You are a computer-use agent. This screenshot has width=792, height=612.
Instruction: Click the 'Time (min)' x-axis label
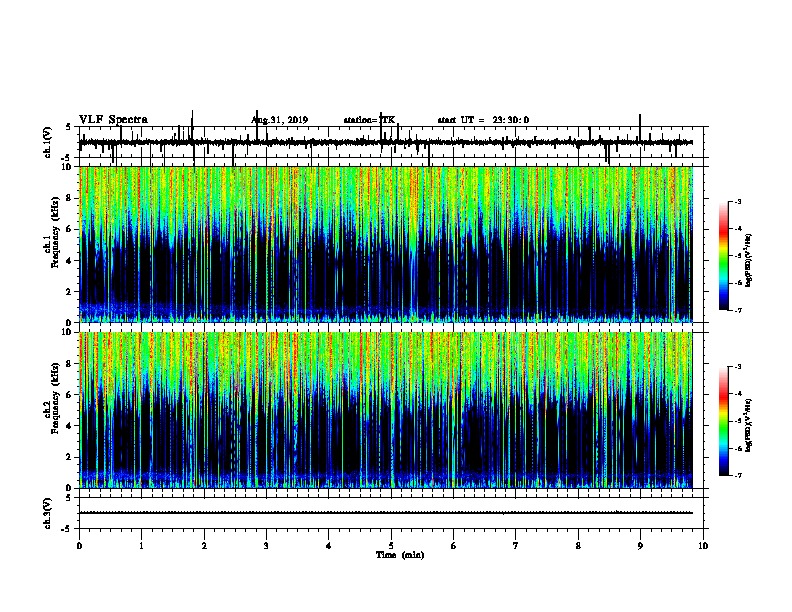click(400, 555)
